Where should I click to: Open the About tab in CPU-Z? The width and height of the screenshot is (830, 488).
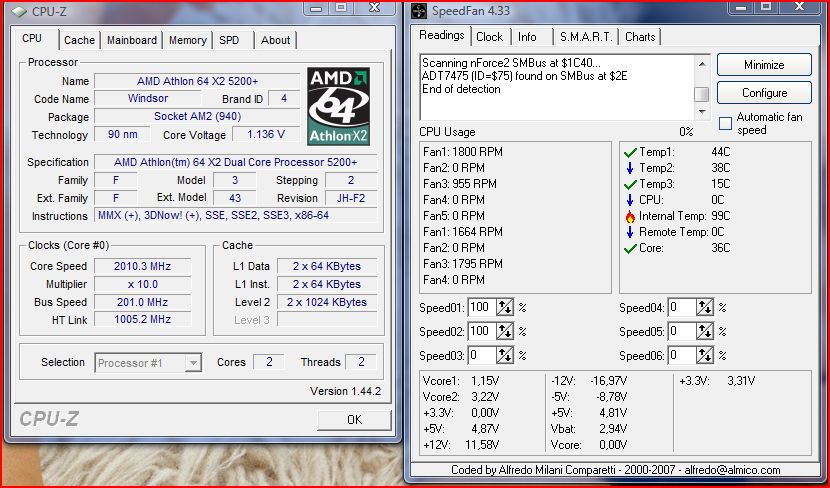tap(275, 40)
